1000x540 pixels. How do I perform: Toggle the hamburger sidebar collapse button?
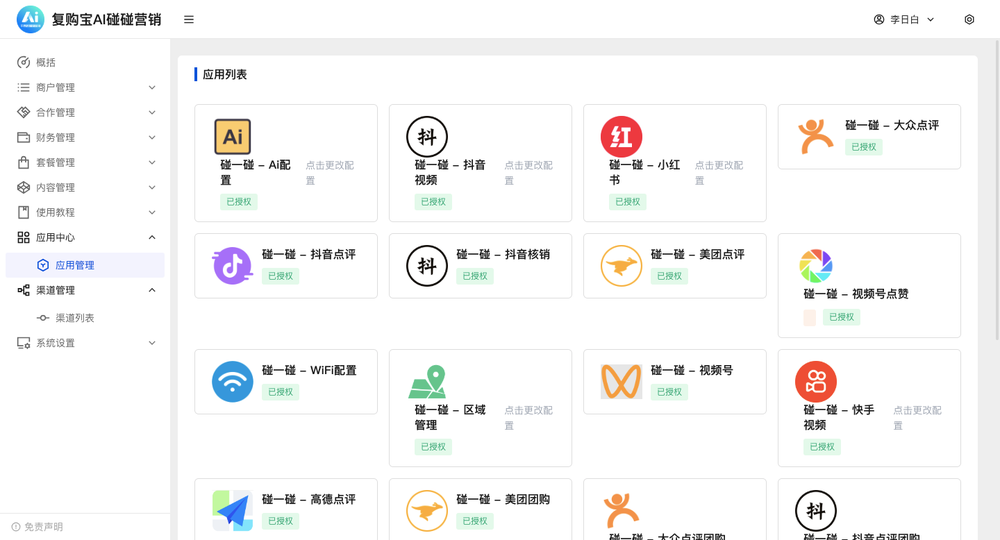pyautogui.click(x=189, y=19)
